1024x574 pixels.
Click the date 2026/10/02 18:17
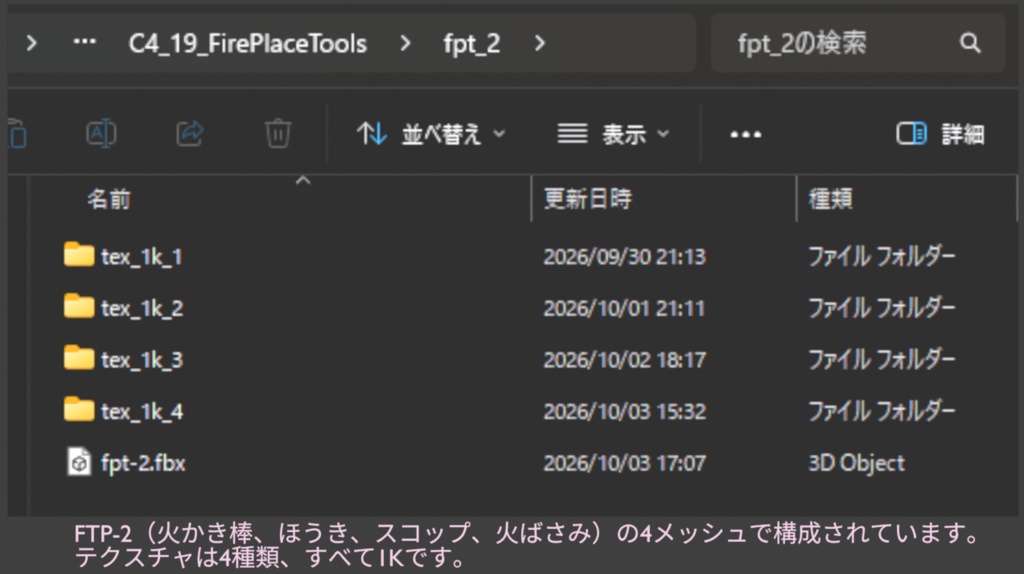624,360
